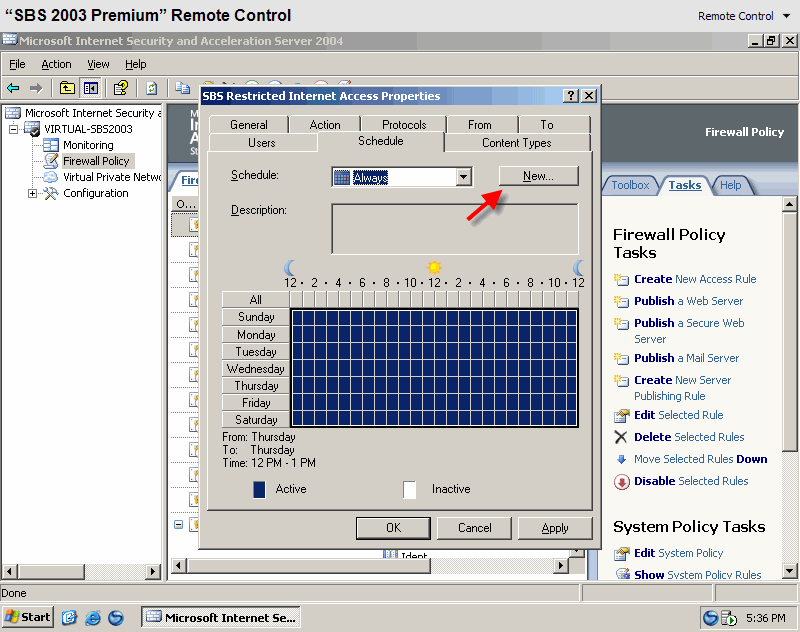Click the Apply button
Screen dimensions: 800x632
pos(555,528)
